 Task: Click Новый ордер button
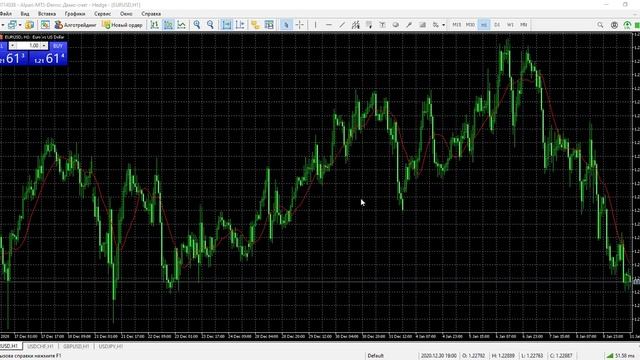click(x=122, y=25)
